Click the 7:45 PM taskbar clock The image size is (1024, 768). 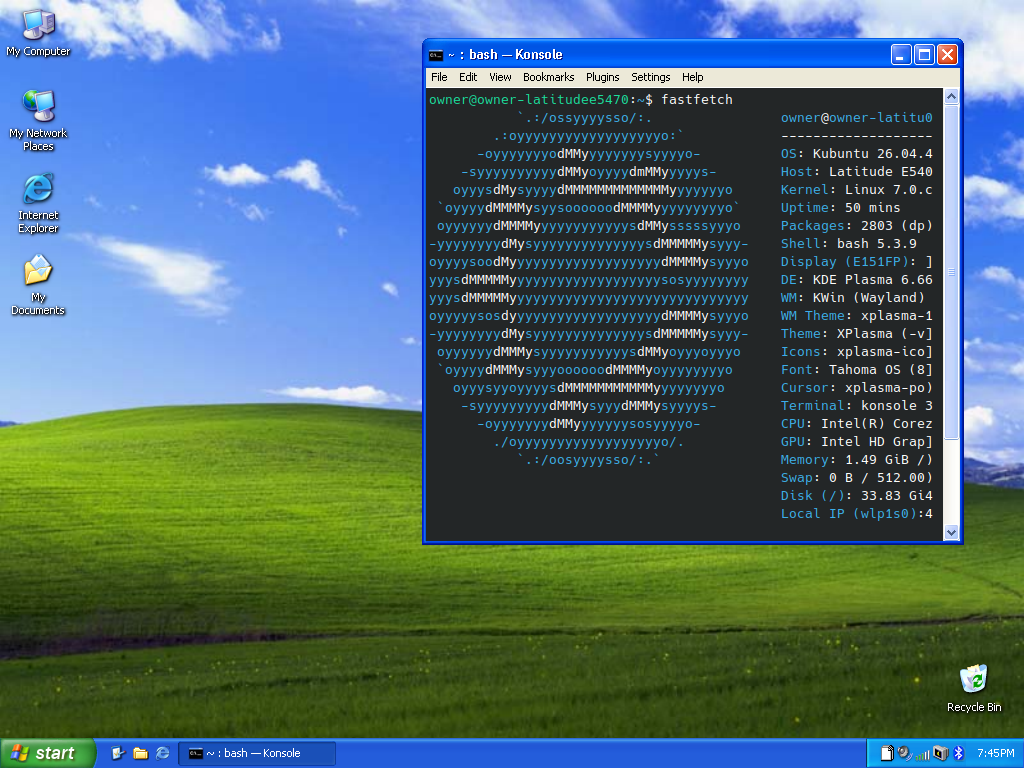coord(995,753)
